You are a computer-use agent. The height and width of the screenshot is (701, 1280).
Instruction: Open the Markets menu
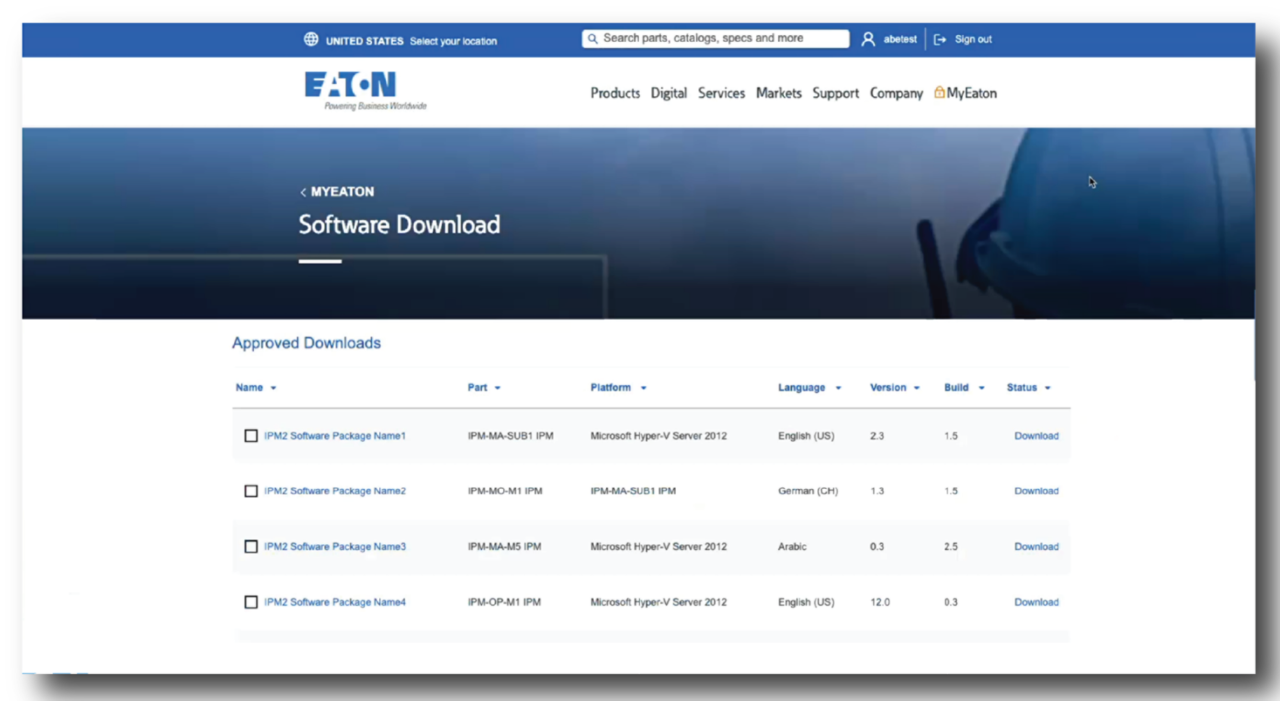[779, 93]
